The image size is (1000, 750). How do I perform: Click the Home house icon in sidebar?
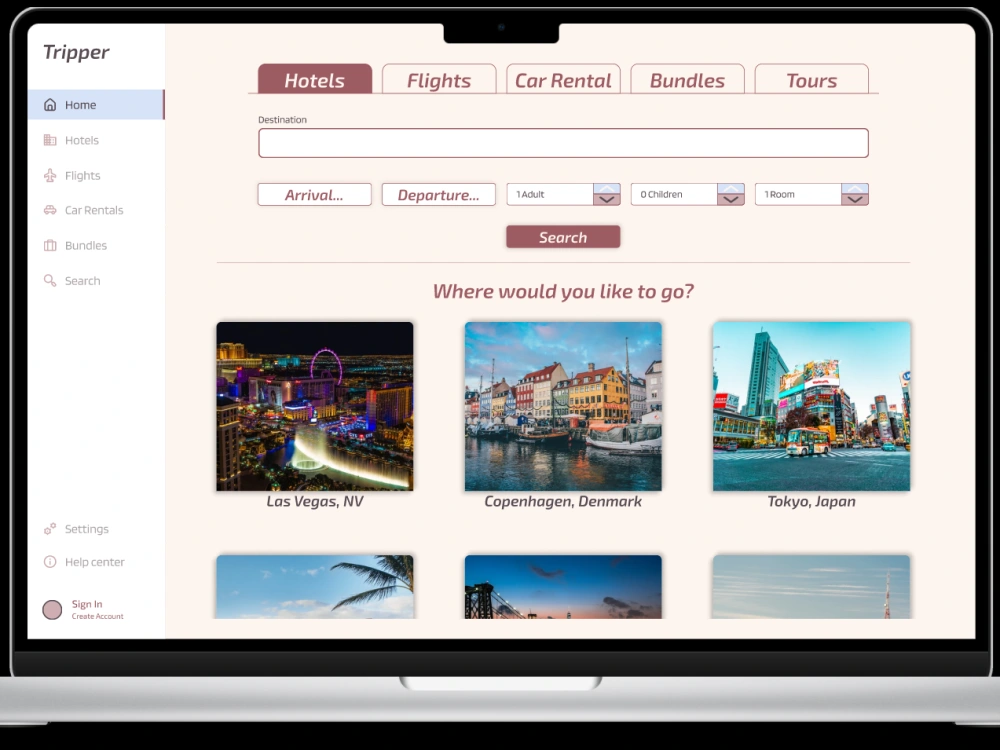pyautogui.click(x=50, y=105)
